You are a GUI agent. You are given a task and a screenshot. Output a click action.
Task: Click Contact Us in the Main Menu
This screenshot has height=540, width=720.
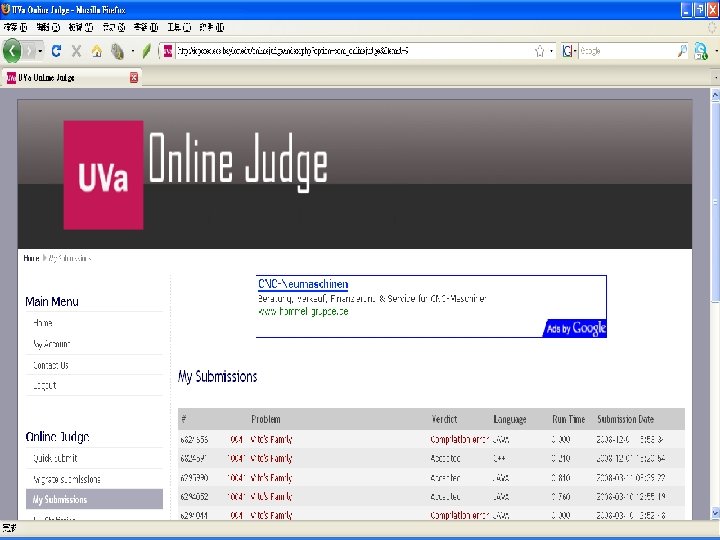click(51, 366)
